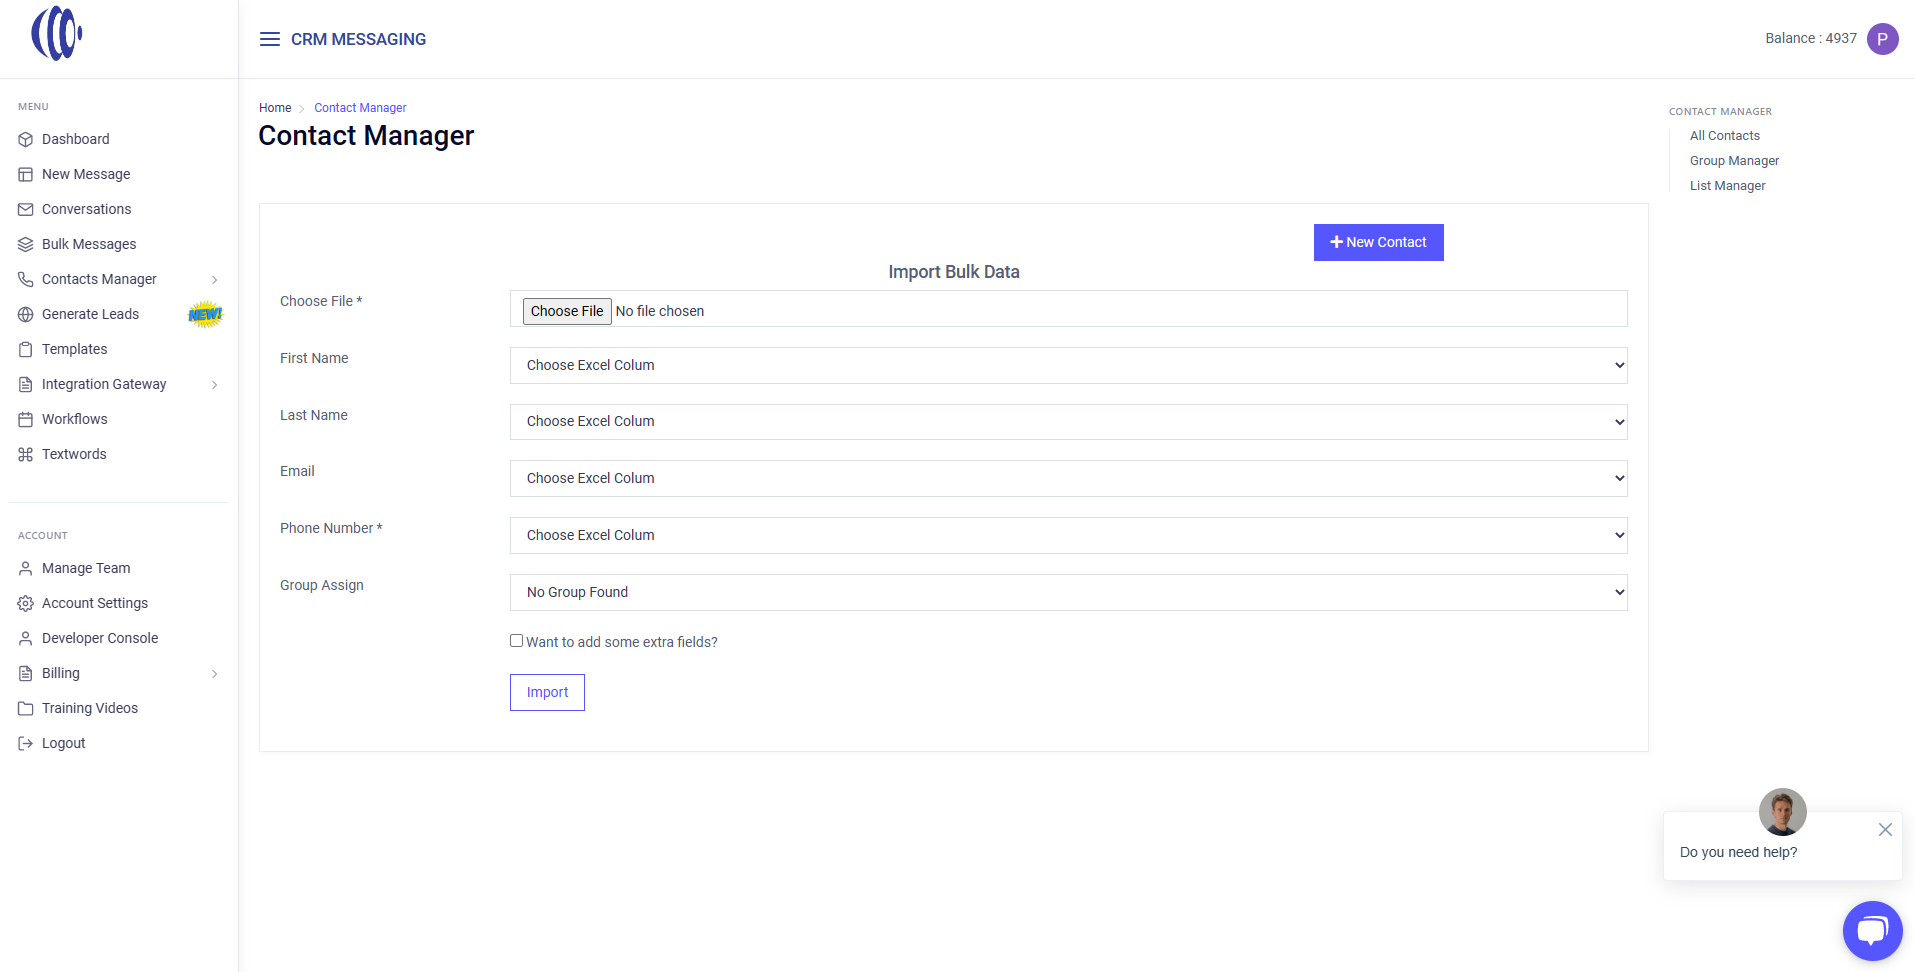Open Manage Team in the sidebar
This screenshot has width=1915, height=972.
(x=86, y=568)
